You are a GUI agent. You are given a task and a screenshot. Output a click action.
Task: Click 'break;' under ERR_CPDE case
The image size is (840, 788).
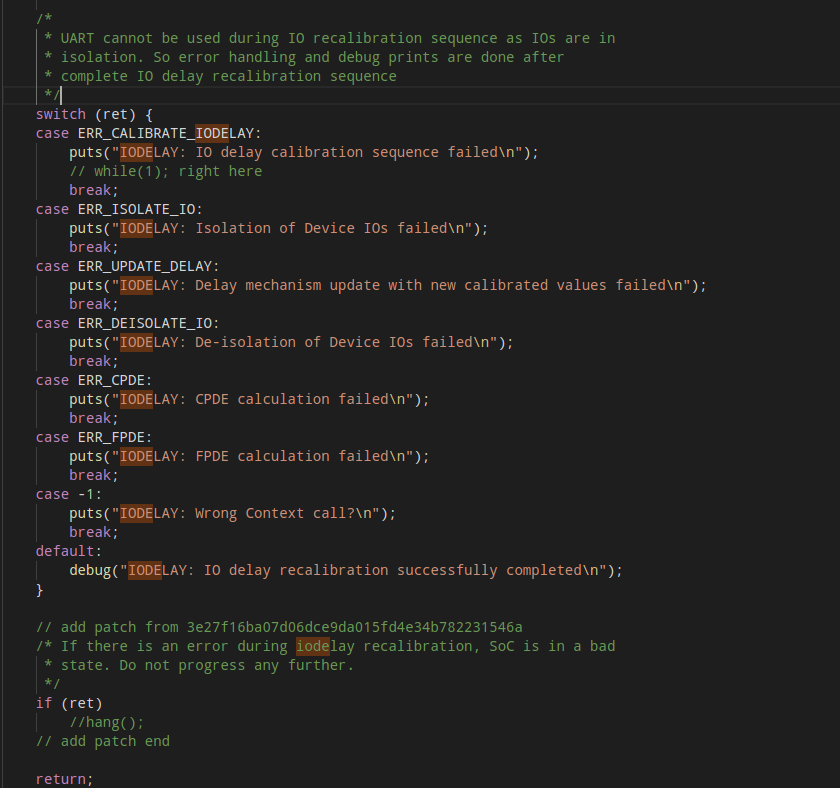coord(94,419)
